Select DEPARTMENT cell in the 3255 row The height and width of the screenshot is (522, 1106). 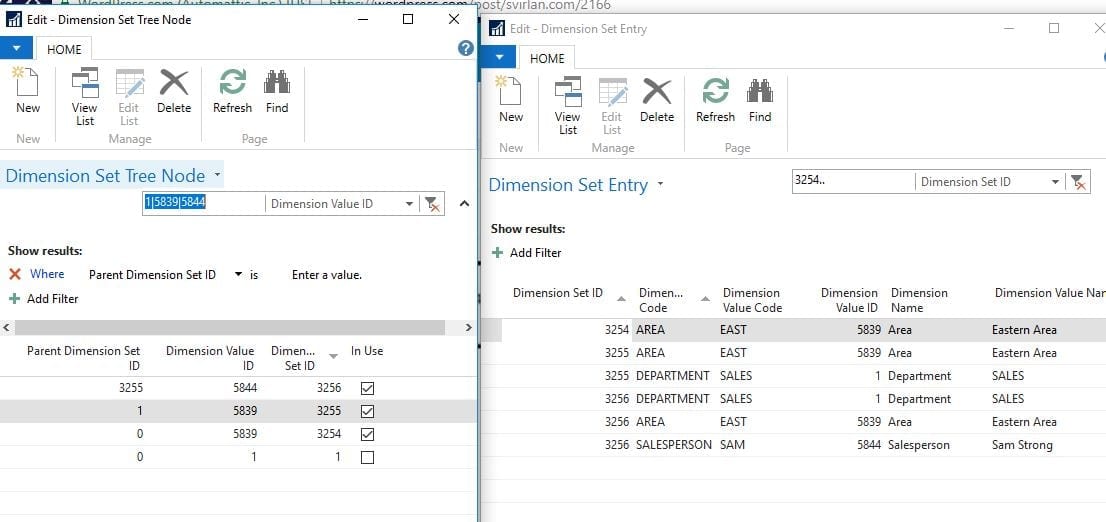(672, 376)
